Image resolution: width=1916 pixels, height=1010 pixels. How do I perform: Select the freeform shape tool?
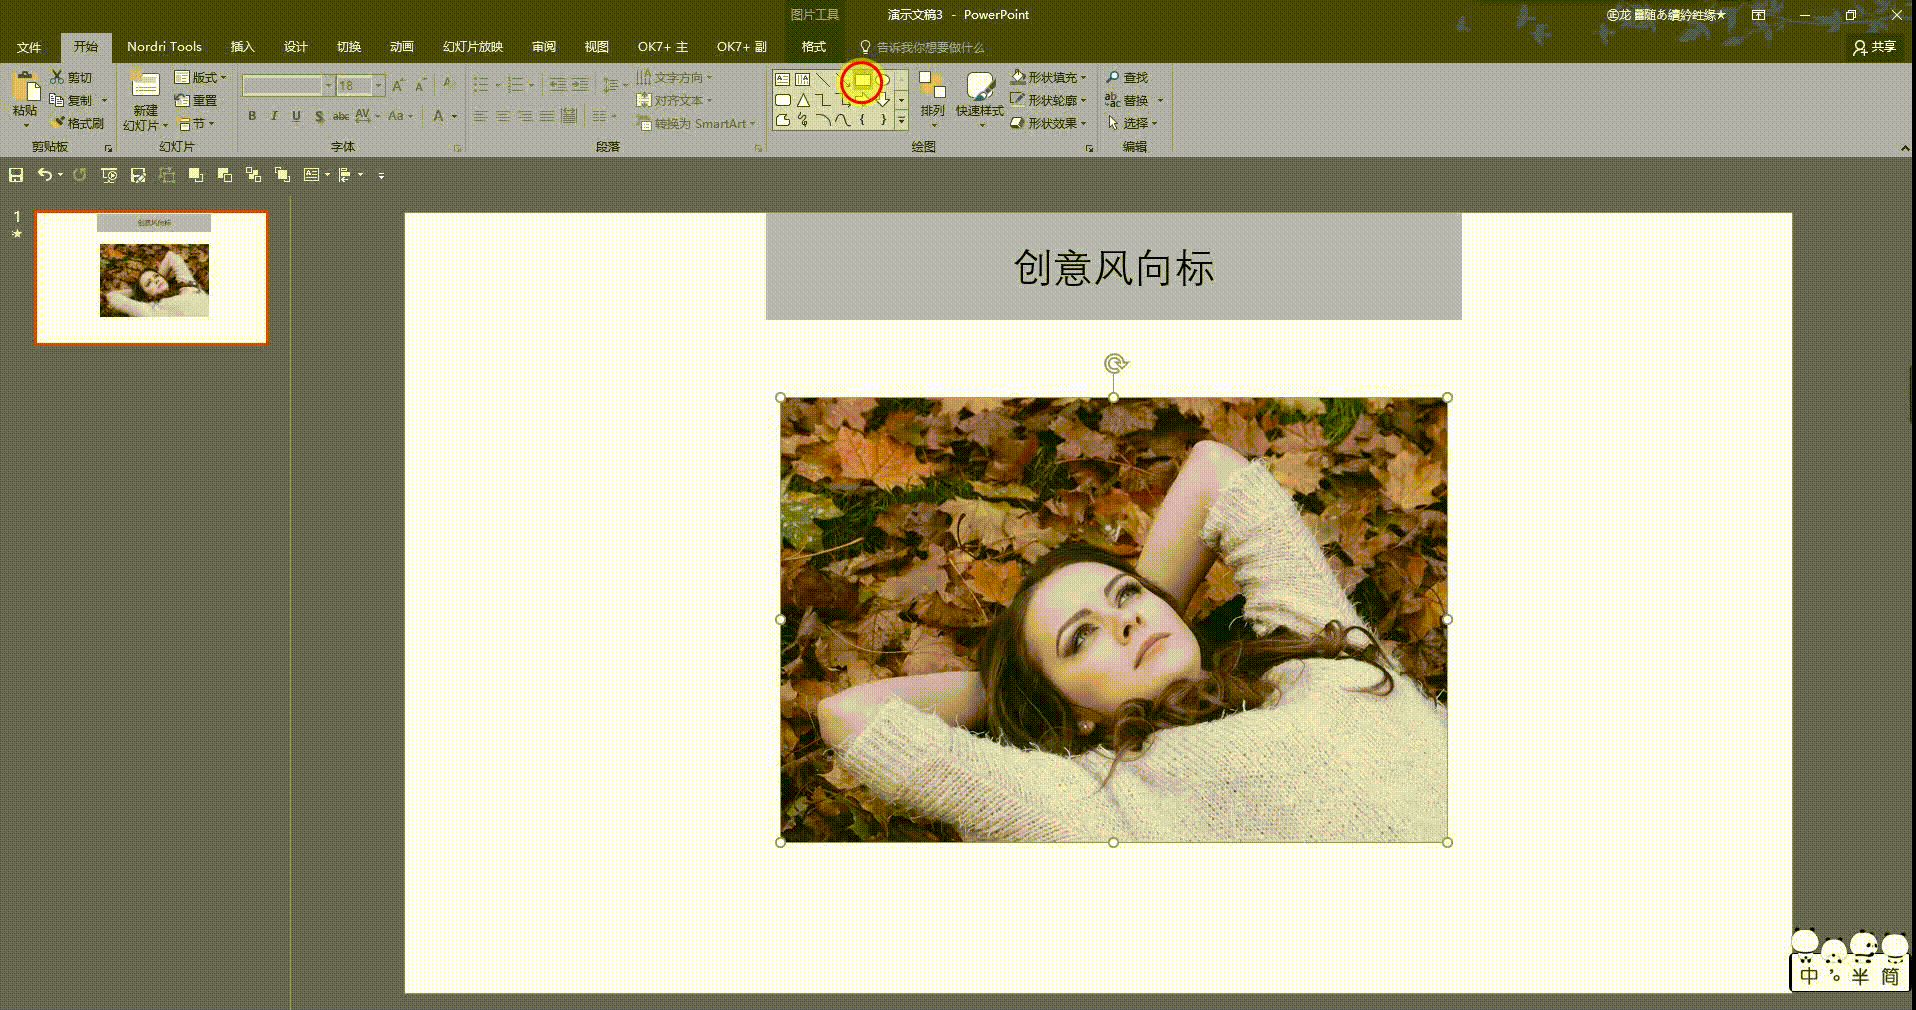pos(782,120)
